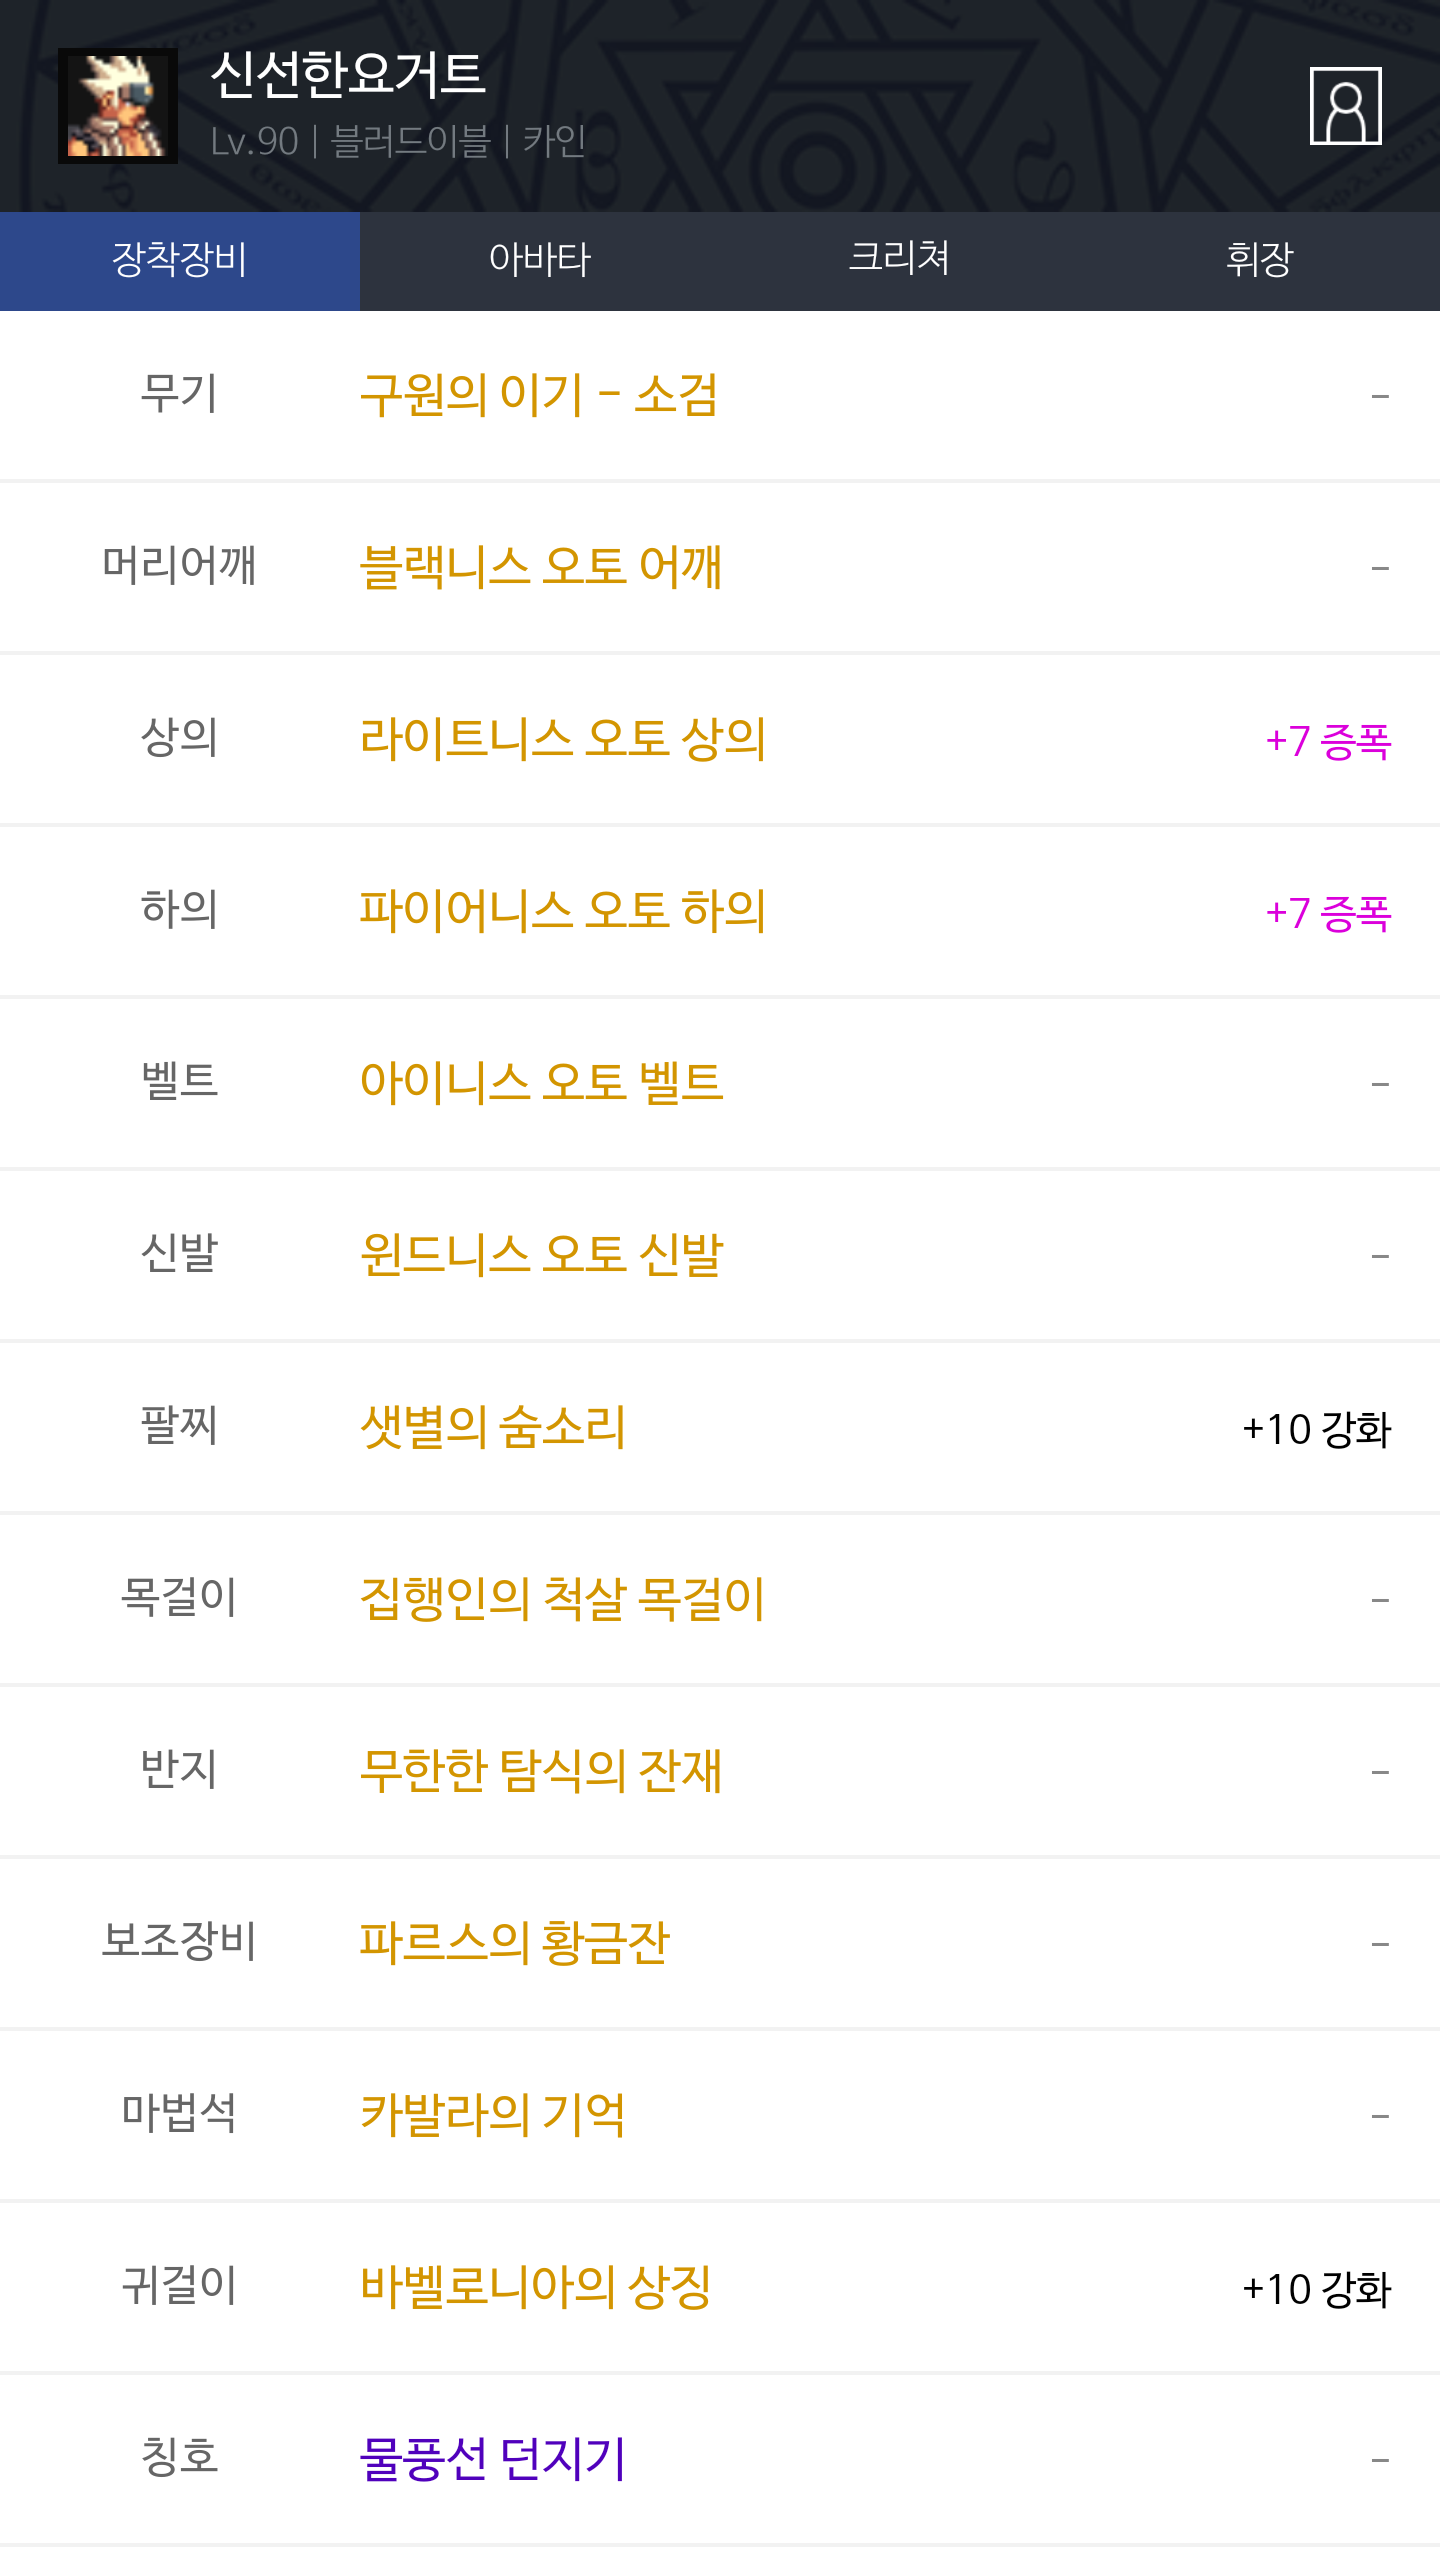Select ring item 무한한 탐식의 잔재
Screen dimensions: 1440x2560
coord(541,1771)
